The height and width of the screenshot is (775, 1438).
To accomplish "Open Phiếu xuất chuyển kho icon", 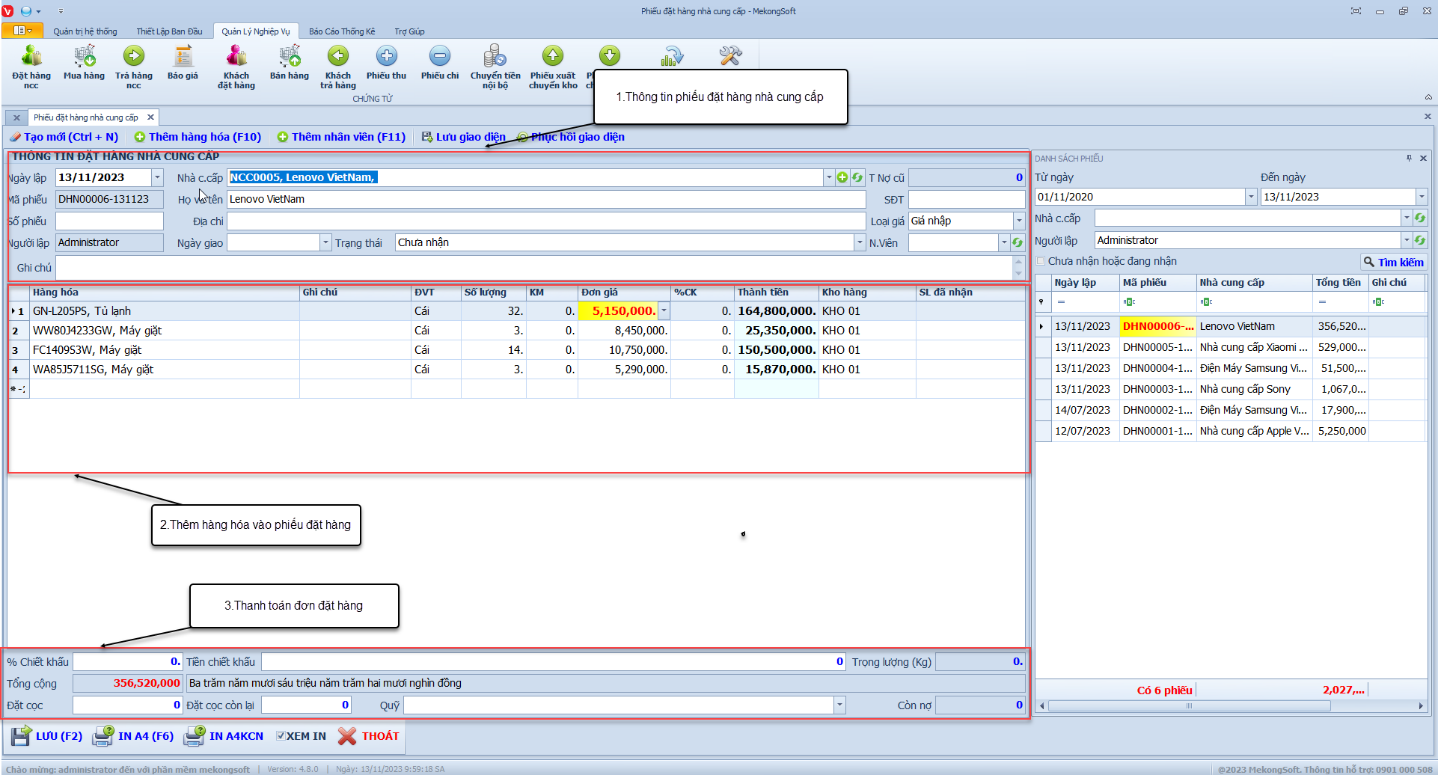I will [553, 63].
